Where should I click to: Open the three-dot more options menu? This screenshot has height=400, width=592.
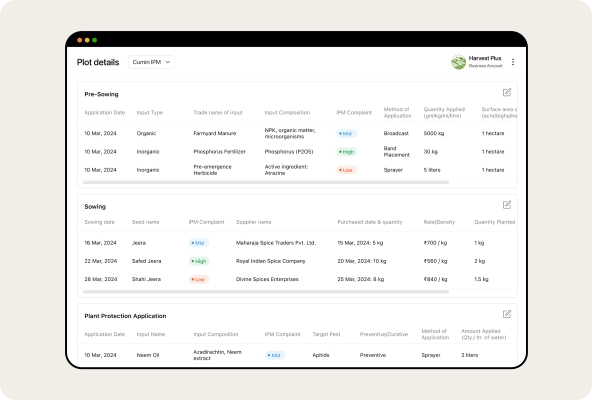coord(513,62)
